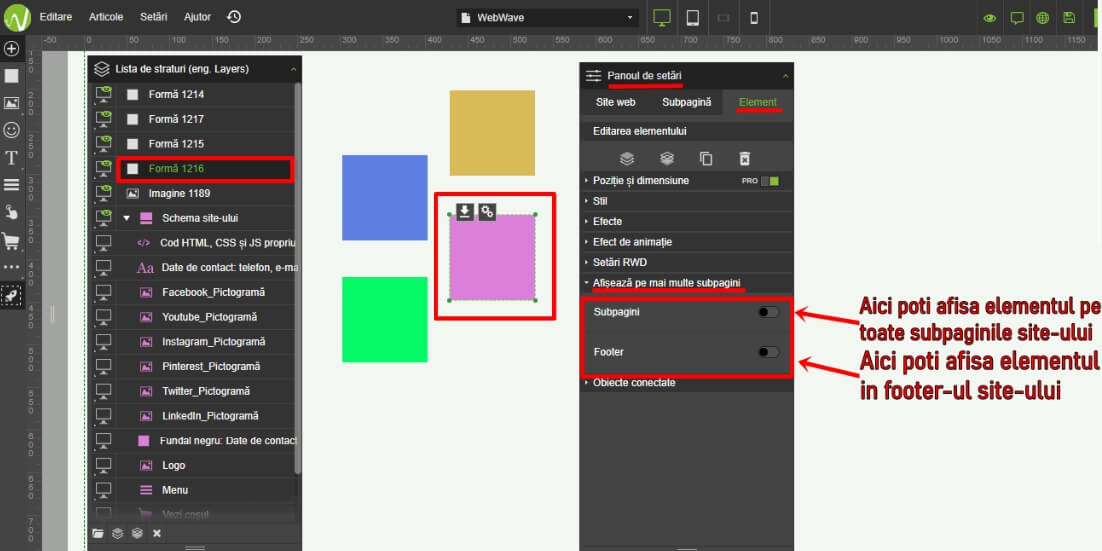Open the WebWave page dropdown
The image size is (1102, 551).
pos(548,17)
